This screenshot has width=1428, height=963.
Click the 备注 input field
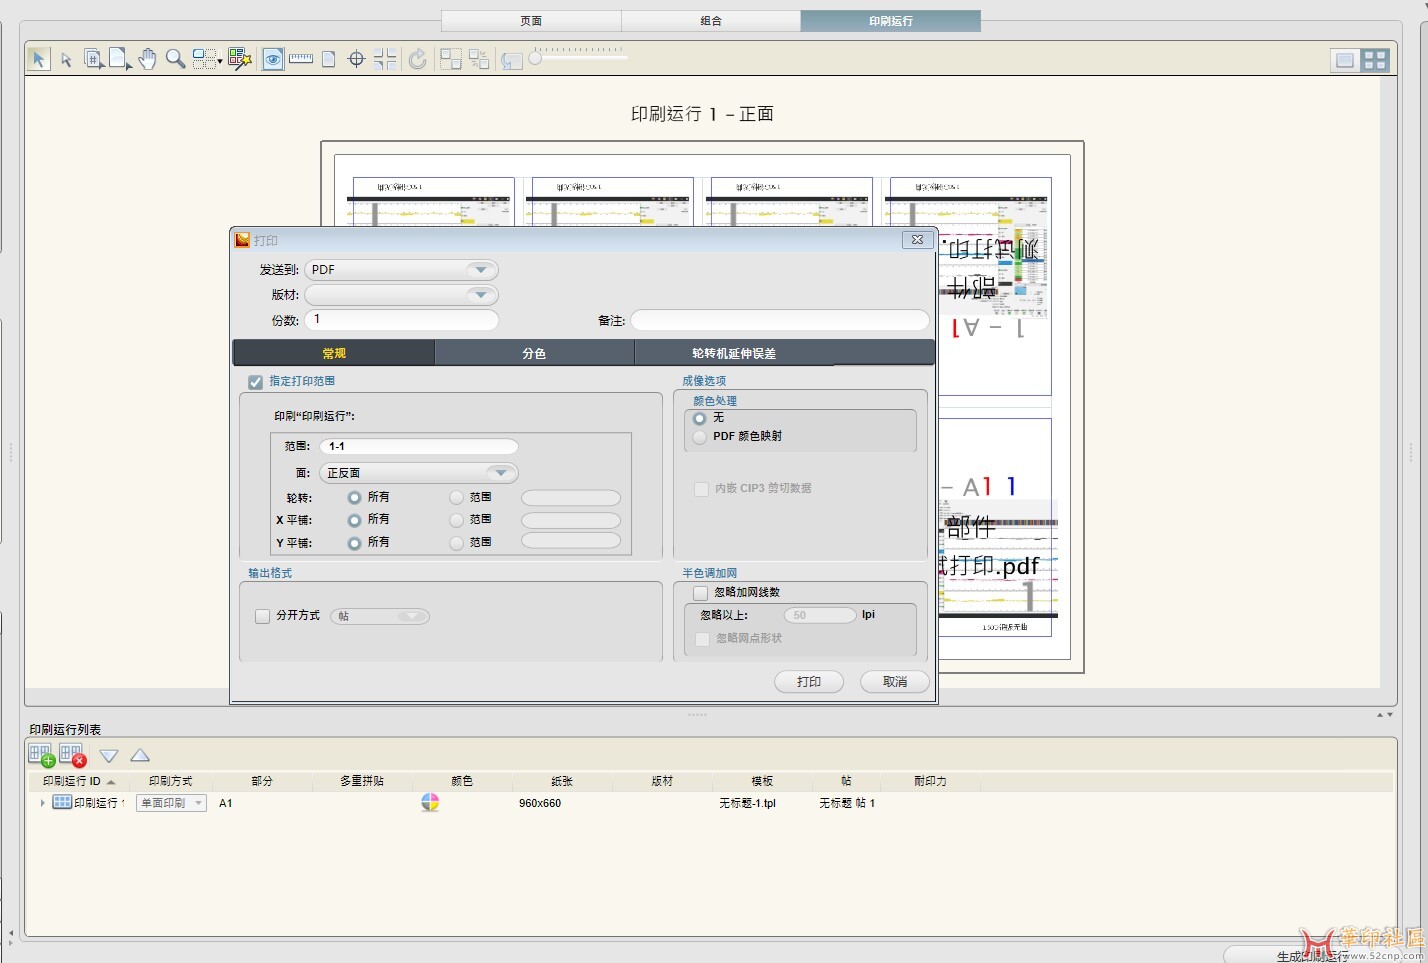coord(779,320)
